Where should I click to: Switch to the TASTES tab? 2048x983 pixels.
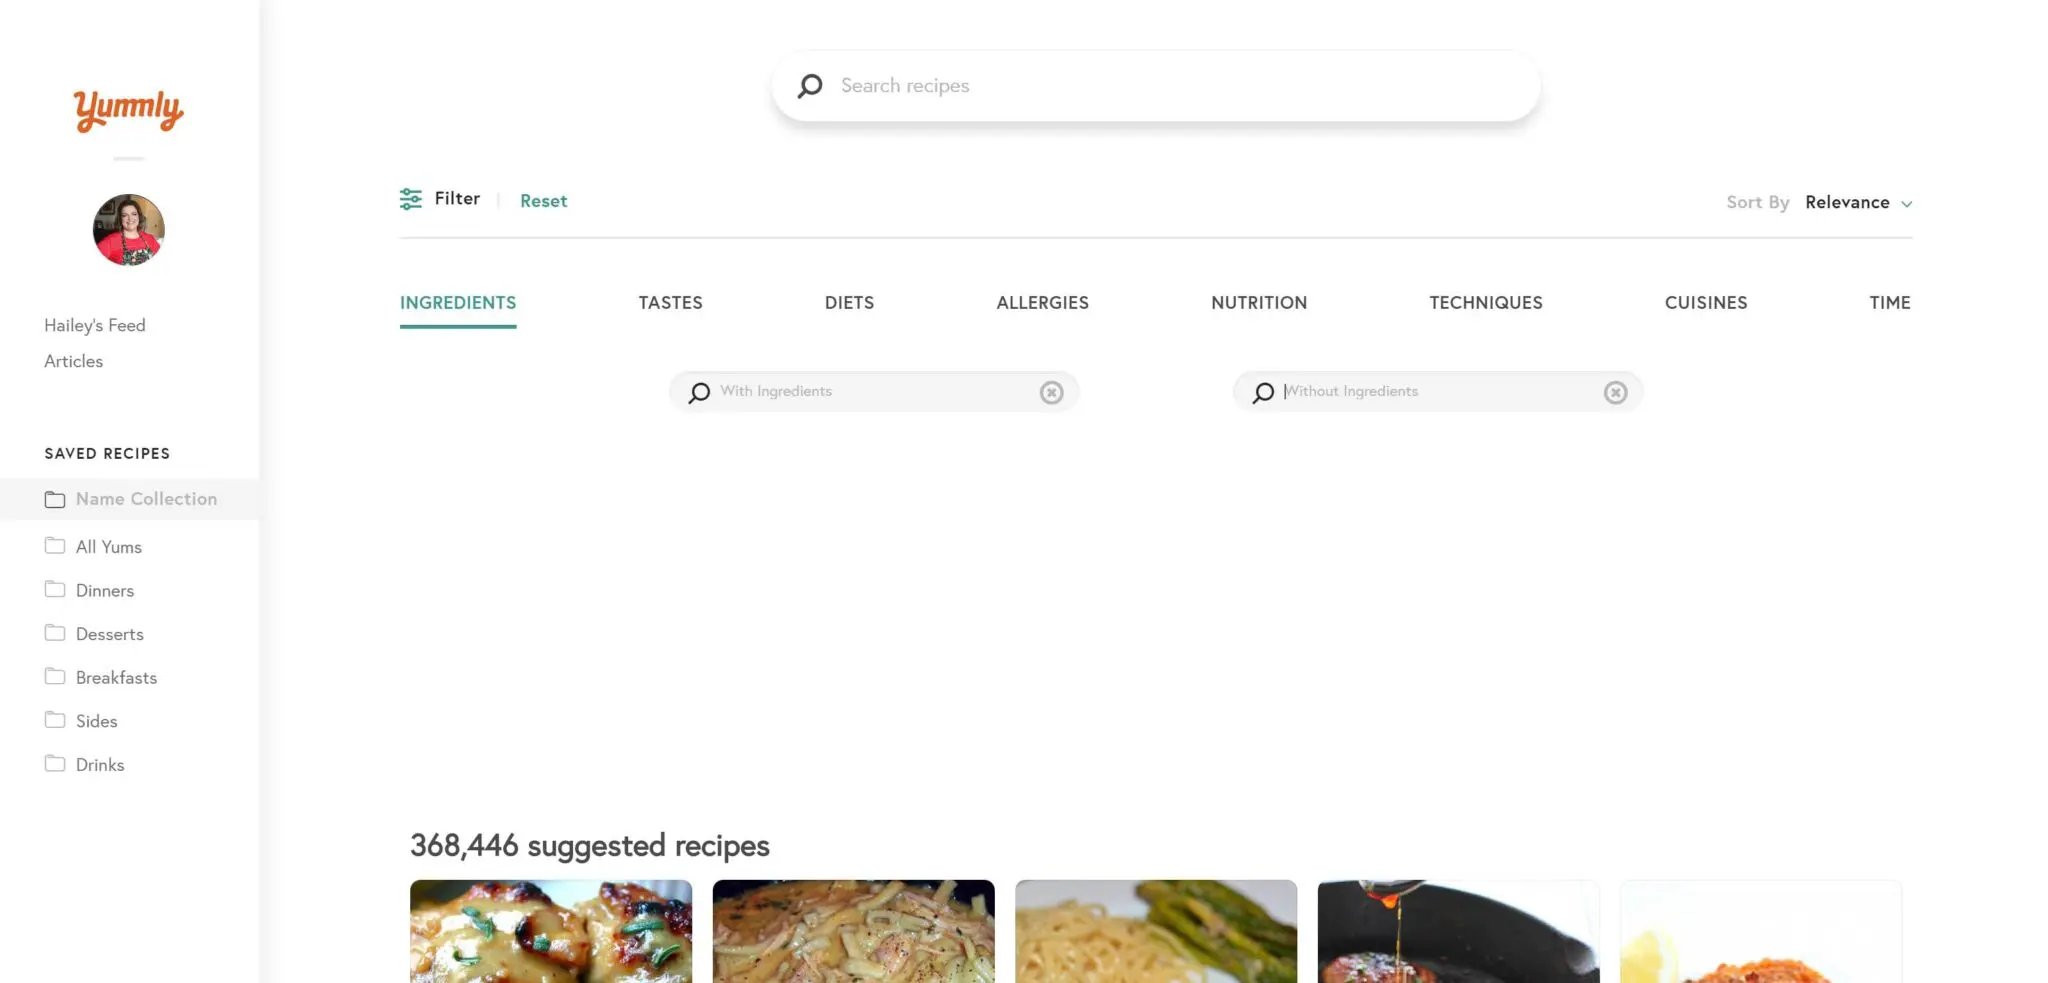tap(670, 303)
